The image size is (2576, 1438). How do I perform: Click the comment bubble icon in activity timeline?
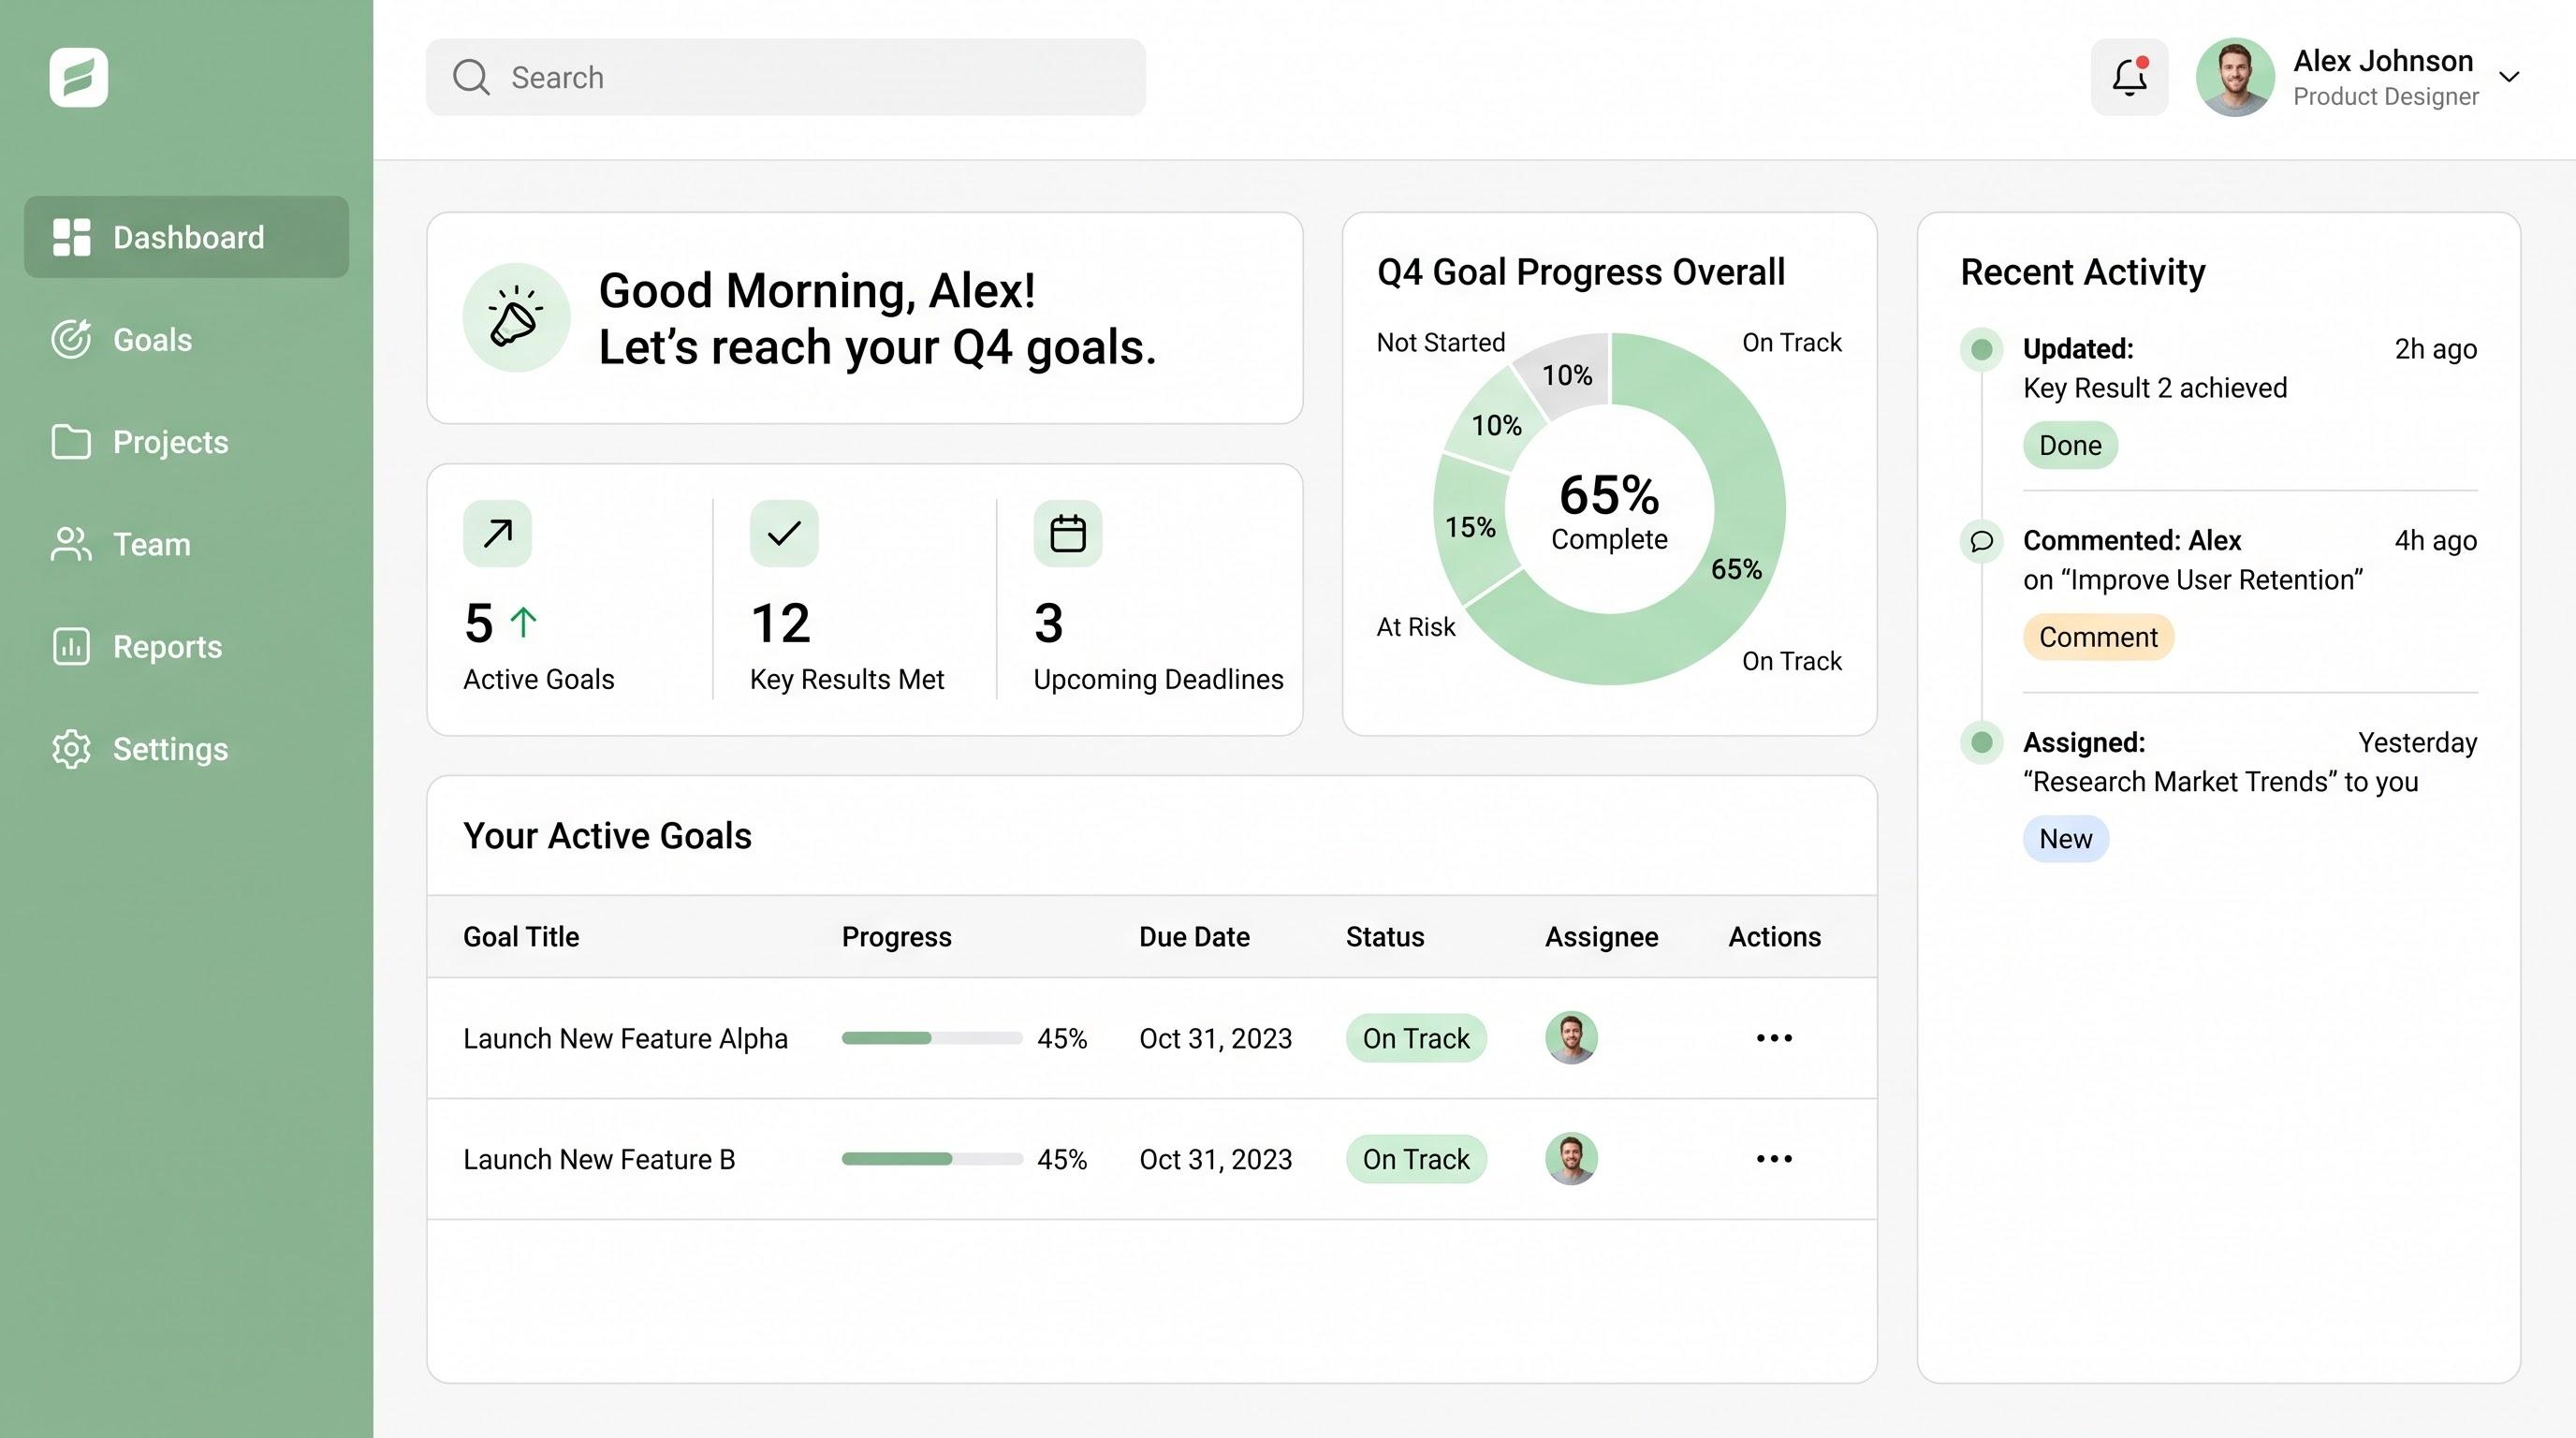[x=1981, y=542]
